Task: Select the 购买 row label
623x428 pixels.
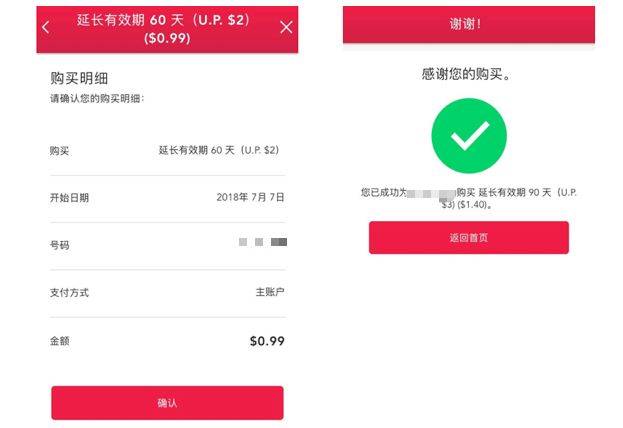Action: (x=59, y=150)
